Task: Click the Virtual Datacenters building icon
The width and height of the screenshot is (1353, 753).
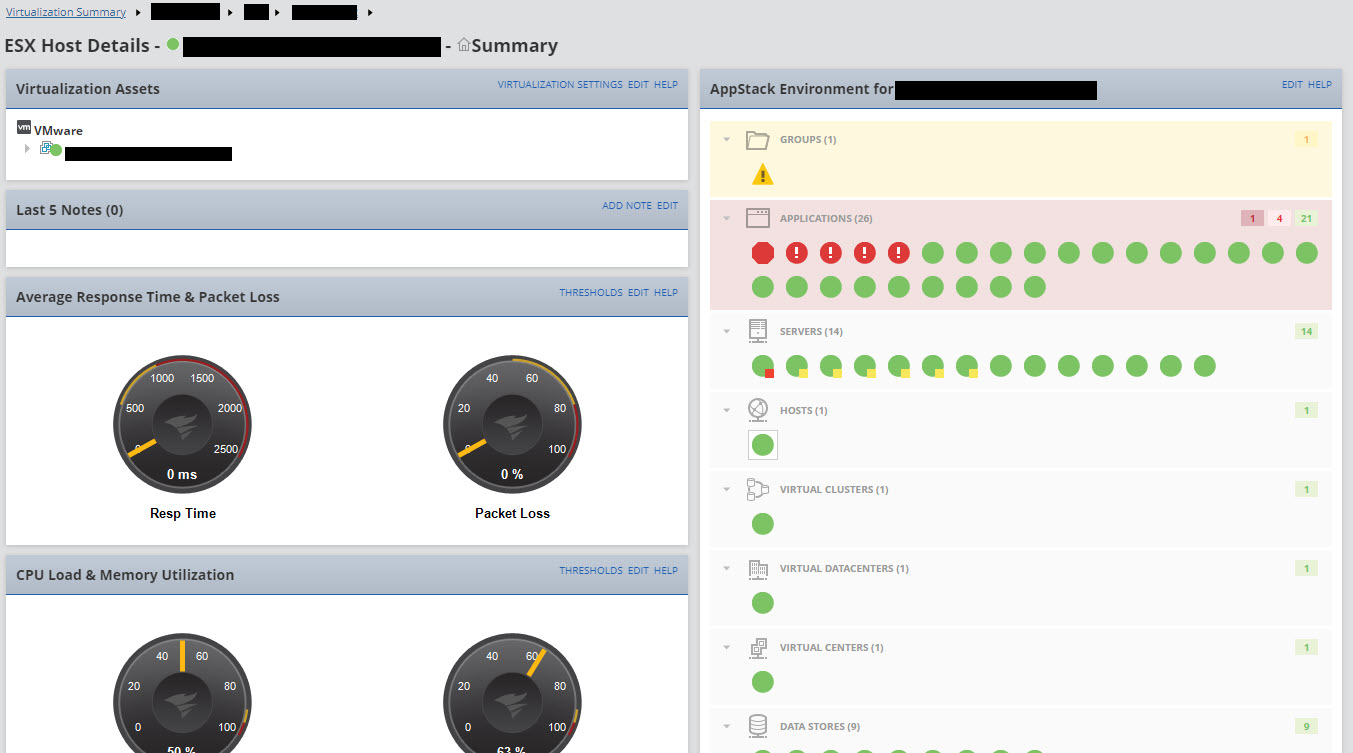Action: [758, 568]
